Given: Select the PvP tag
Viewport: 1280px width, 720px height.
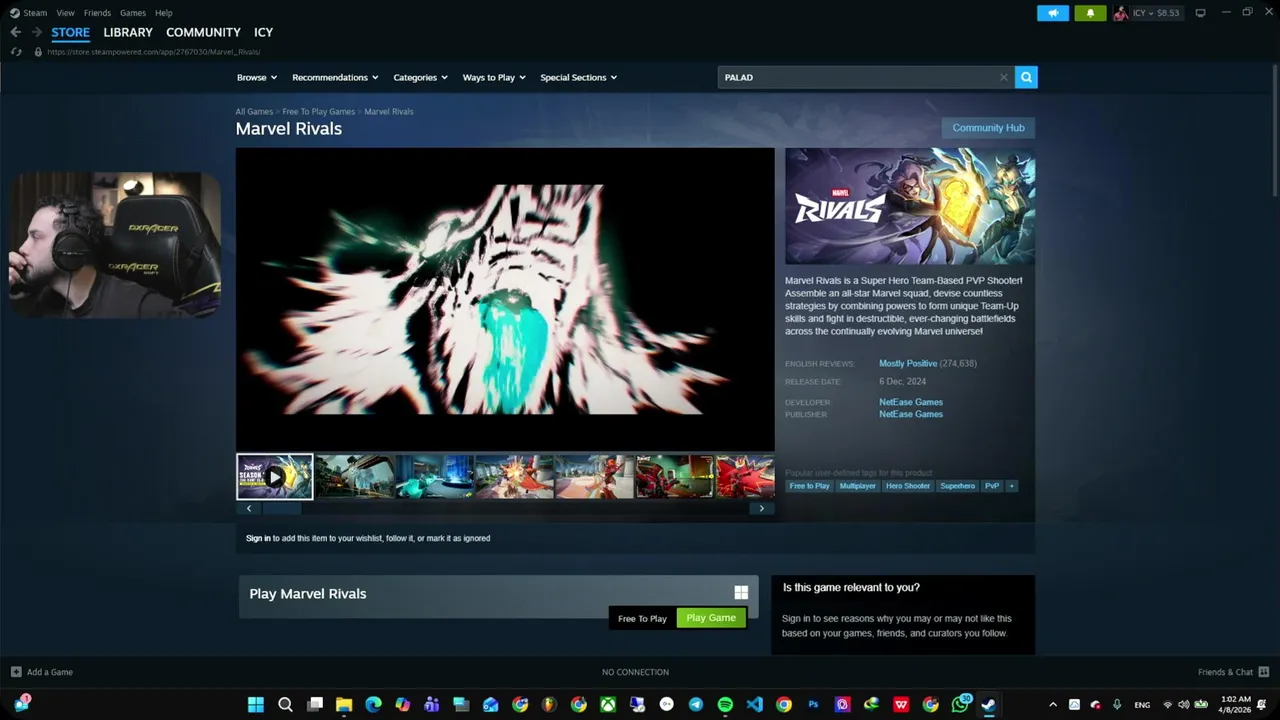Looking at the screenshot, I should coord(992,486).
